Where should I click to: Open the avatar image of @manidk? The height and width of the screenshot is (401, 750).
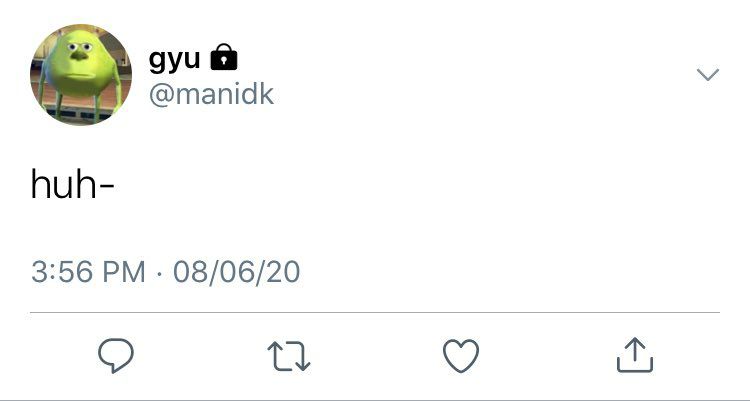[x=81, y=74]
